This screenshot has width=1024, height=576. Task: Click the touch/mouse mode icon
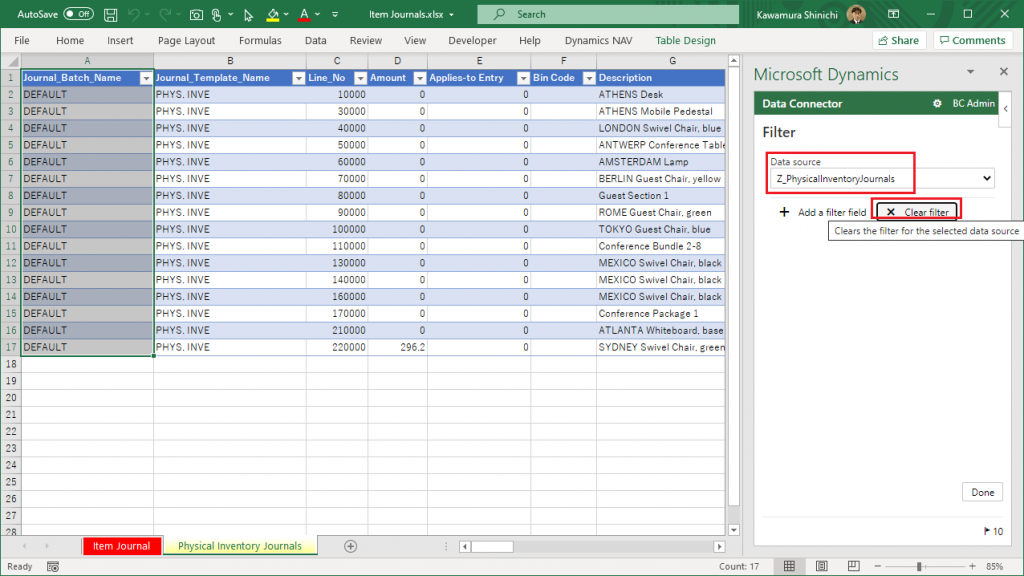tap(217, 14)
